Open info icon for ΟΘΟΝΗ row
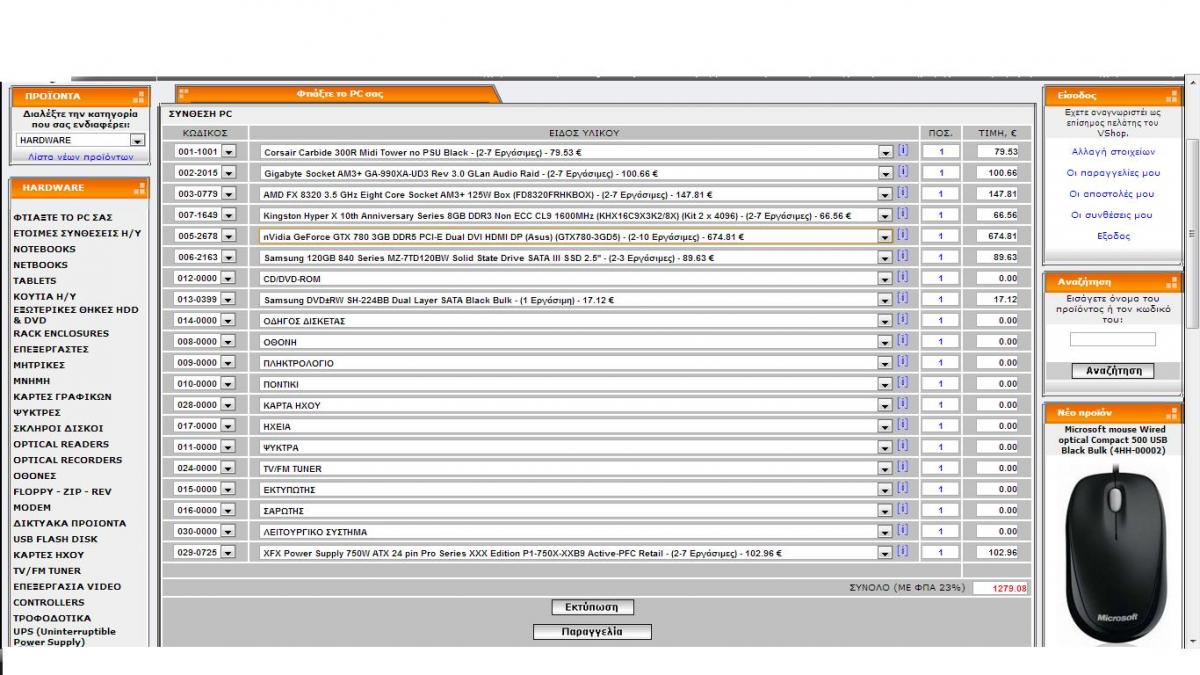 point(902,341)
